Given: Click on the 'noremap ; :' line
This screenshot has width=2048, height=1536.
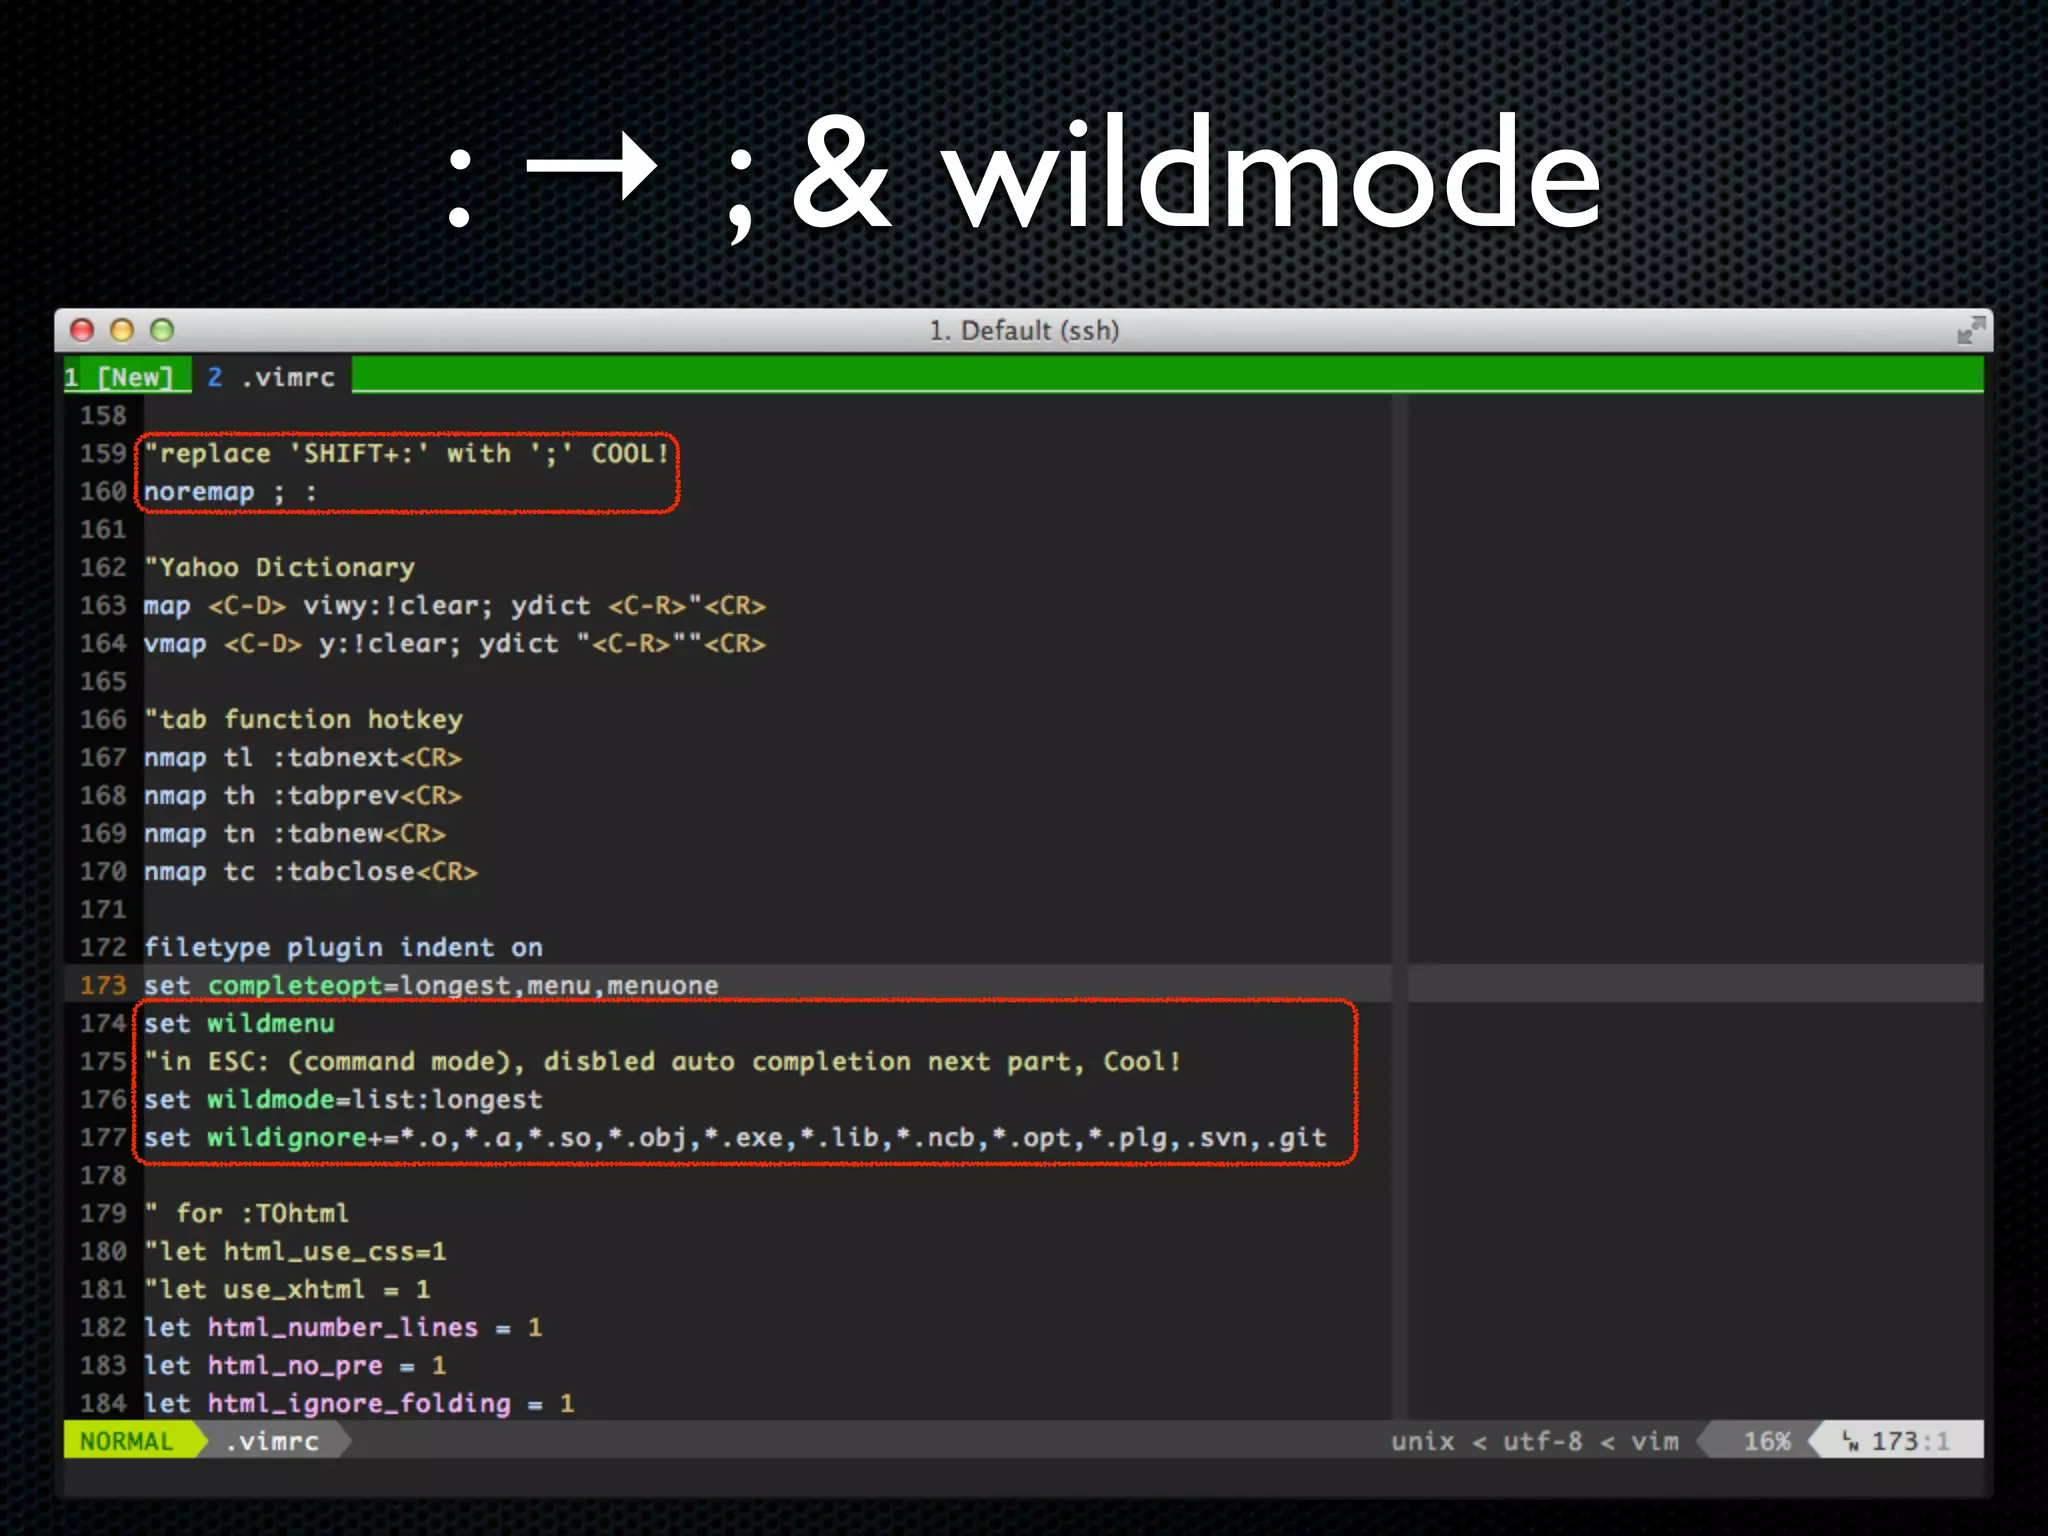Looking at the screenshot, I should pos(230,492).
